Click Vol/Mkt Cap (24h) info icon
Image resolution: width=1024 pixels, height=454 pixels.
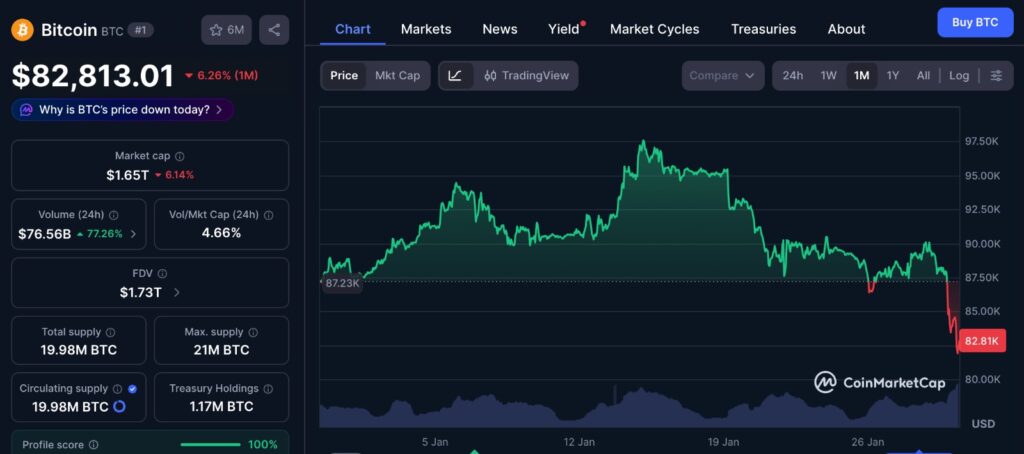[268, 215]
